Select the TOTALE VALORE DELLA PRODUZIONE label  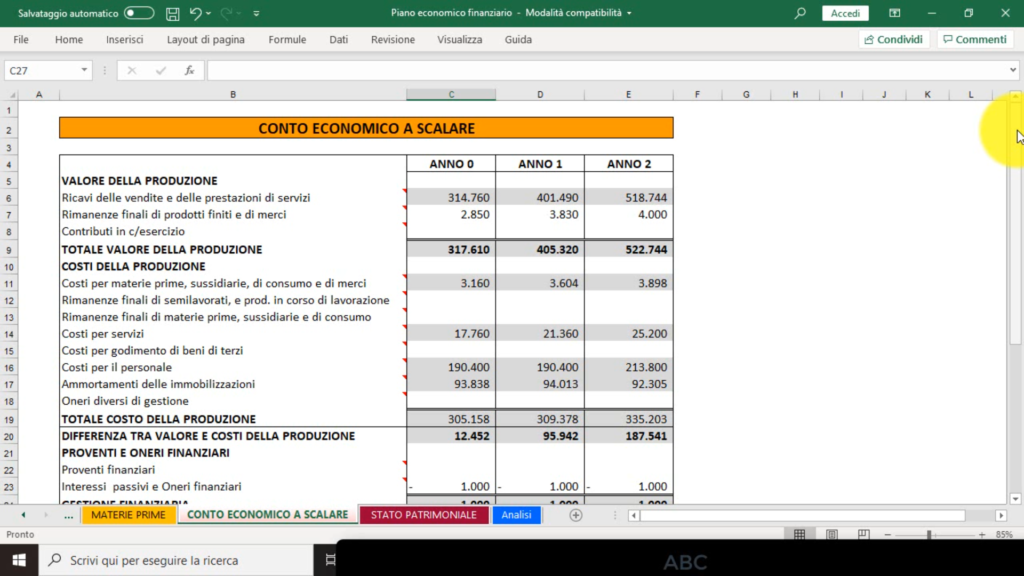(162, 249)
